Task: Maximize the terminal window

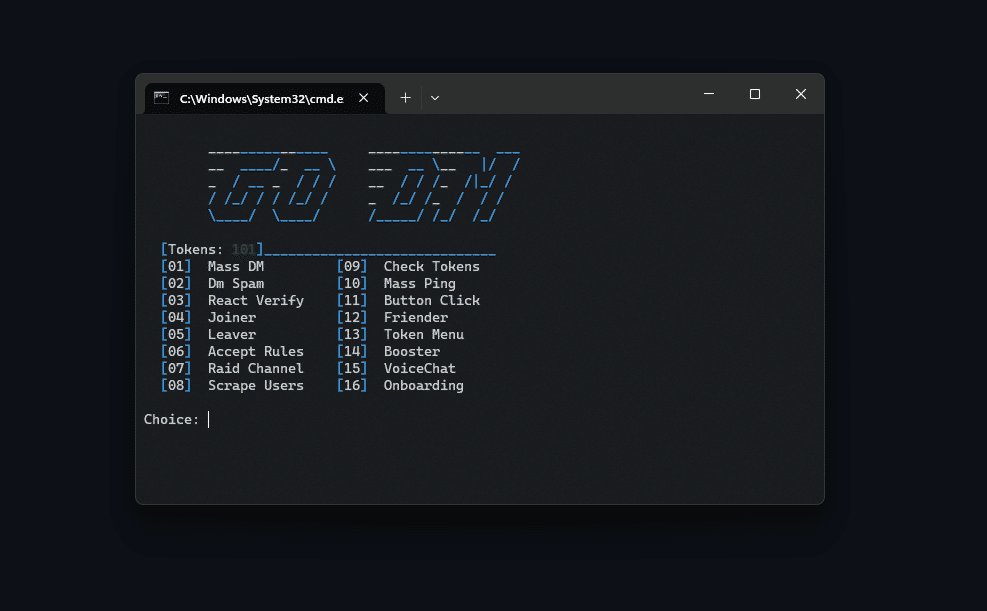Action: point(755,94)
